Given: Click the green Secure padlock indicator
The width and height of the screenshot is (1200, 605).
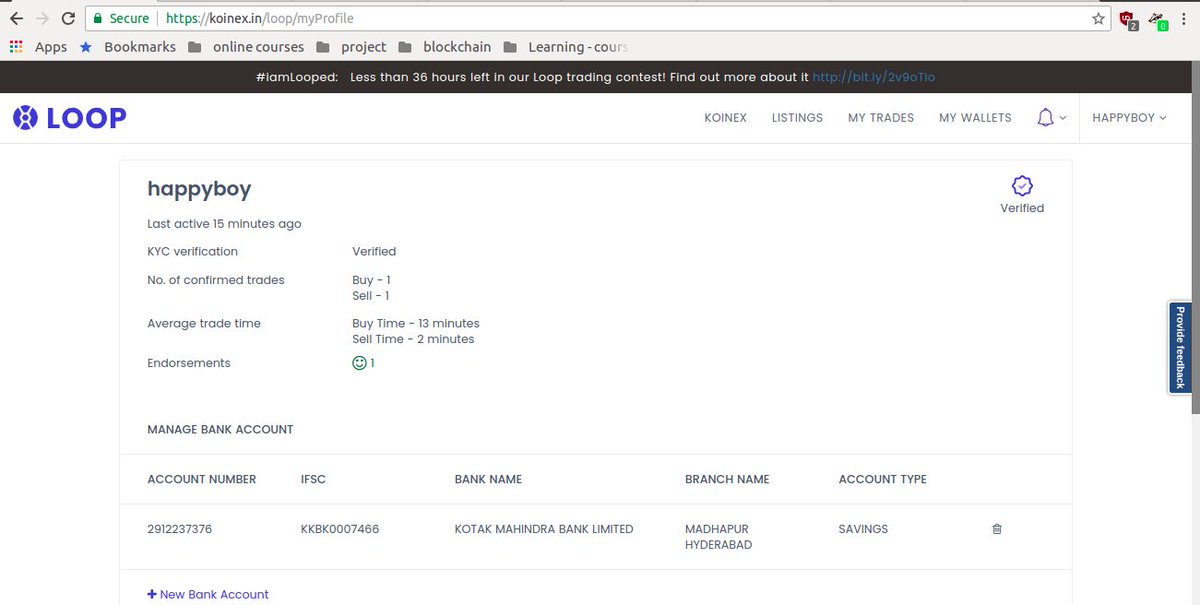Looking at the screenshot, I should [121, 18].
